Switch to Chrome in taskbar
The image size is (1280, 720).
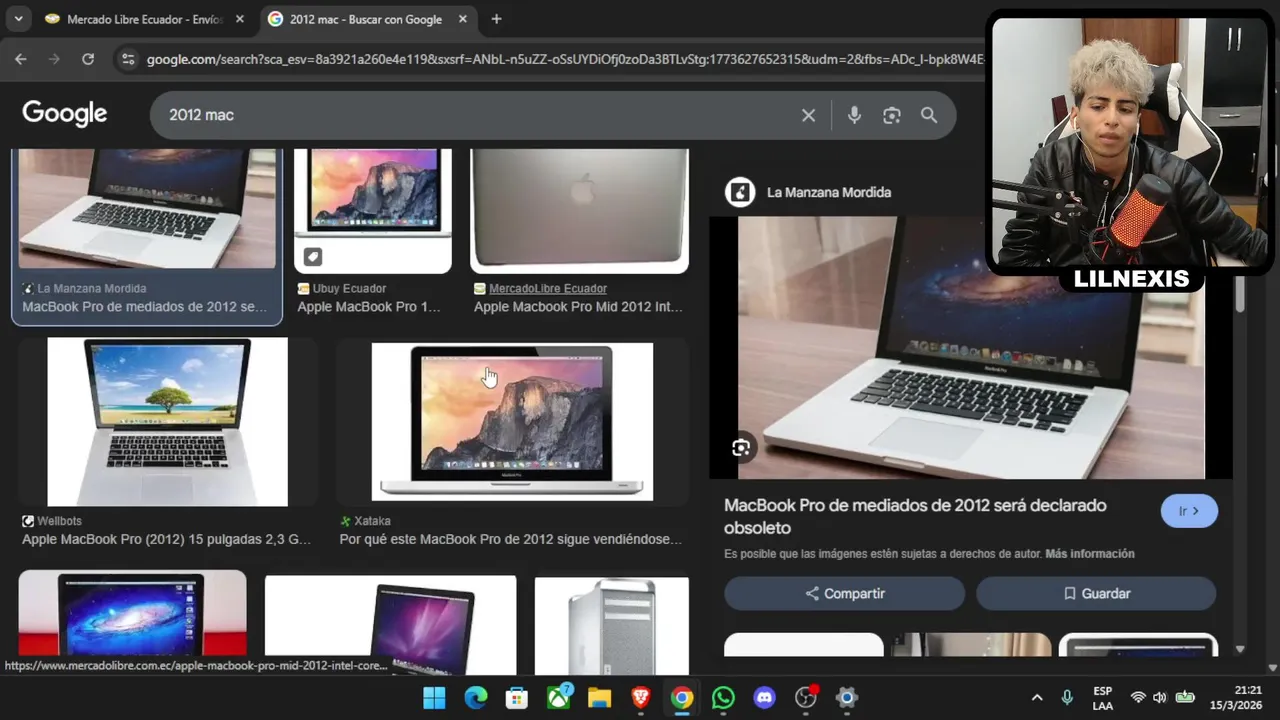(x=682, y=697)
